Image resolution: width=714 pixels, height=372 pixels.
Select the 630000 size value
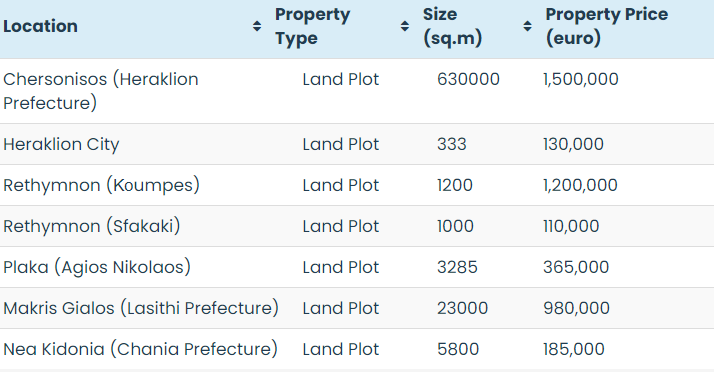pyautogui.click(x=468, y=79)
